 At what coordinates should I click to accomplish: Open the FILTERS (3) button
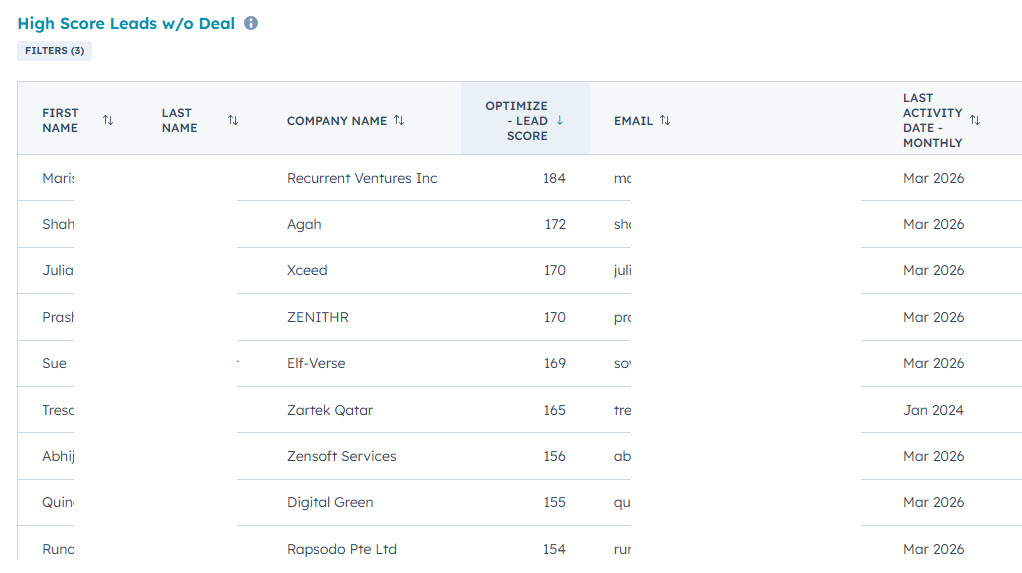[55, 51]
